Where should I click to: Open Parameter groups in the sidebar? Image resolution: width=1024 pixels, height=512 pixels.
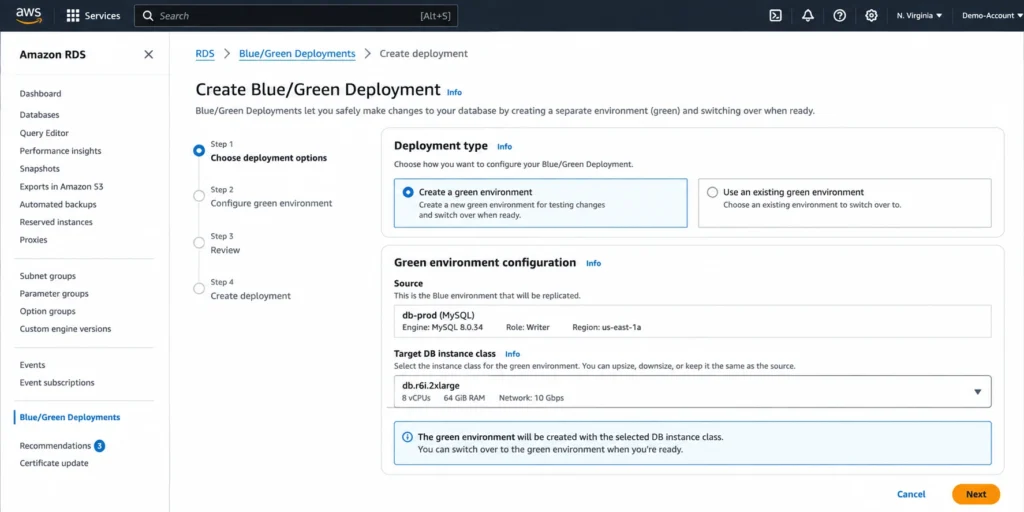coord(54,294)
